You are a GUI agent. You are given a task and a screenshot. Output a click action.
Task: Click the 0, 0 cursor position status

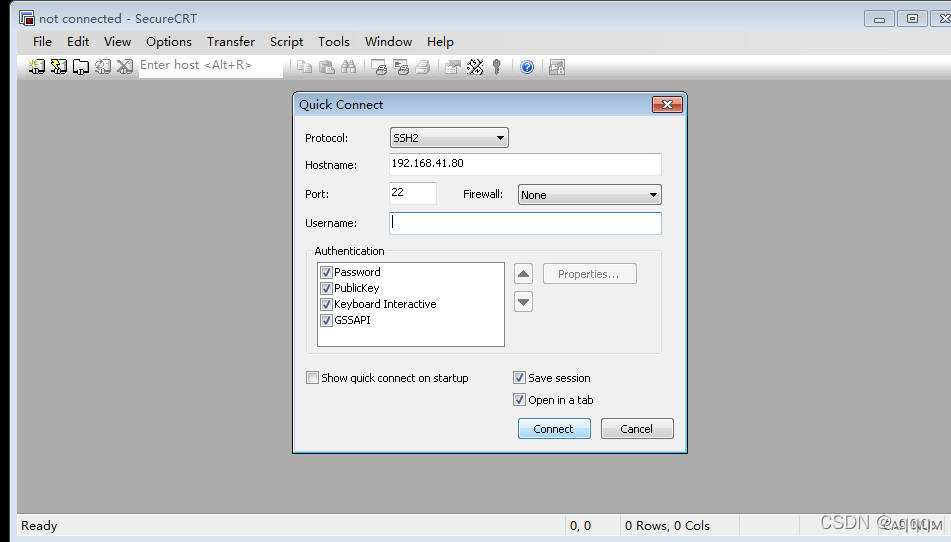[580, 526]
